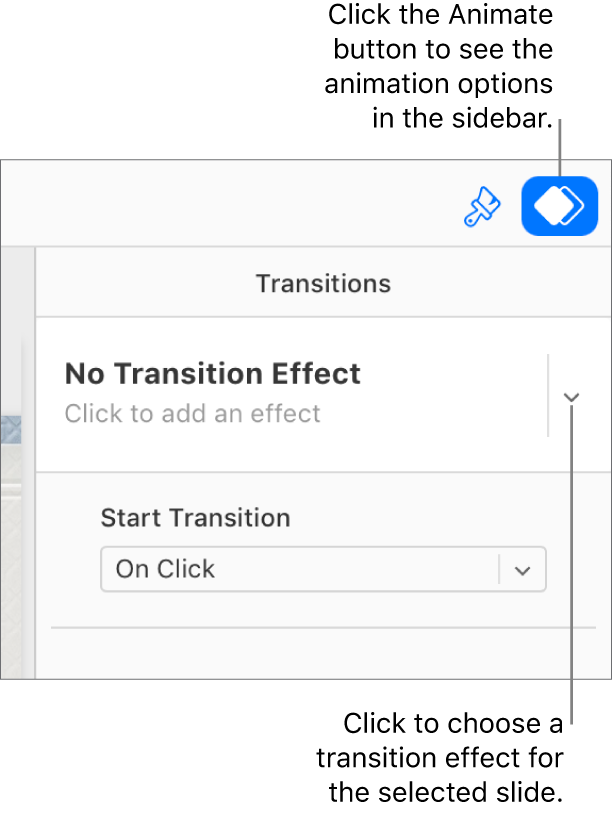Expand the On Click selection arrows
Image resolution: width=612 pixels, height=820 pixels.
click(522, 569)
